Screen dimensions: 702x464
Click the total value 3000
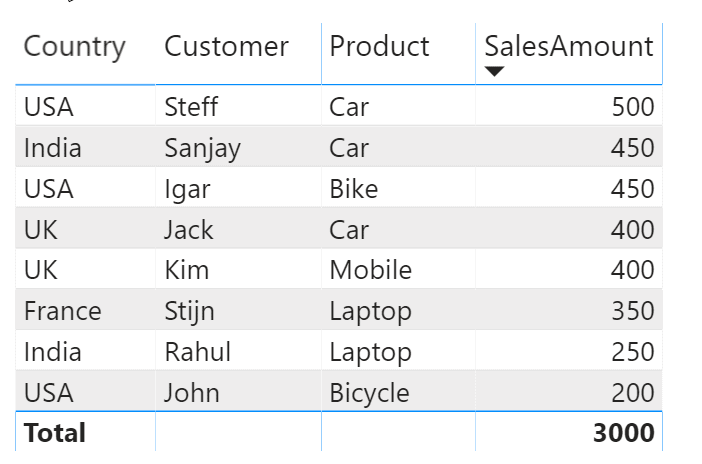point(625,433)
